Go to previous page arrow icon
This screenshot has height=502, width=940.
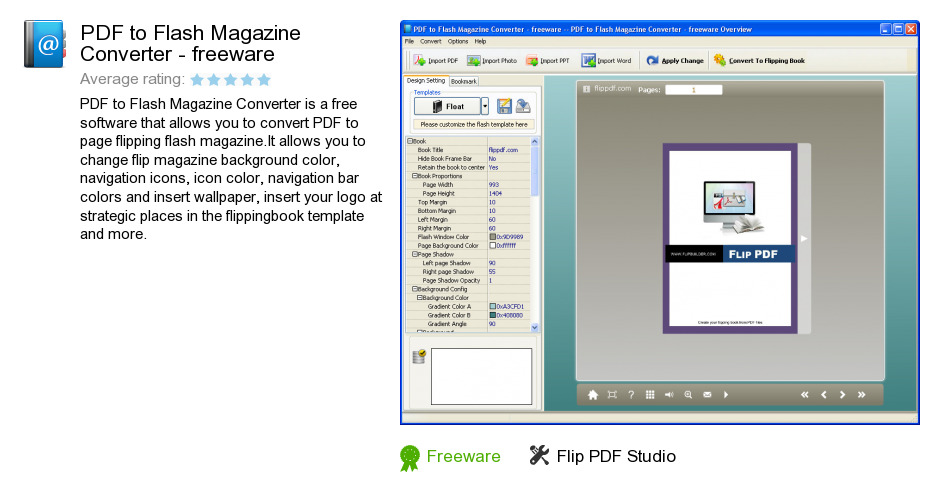824,395
